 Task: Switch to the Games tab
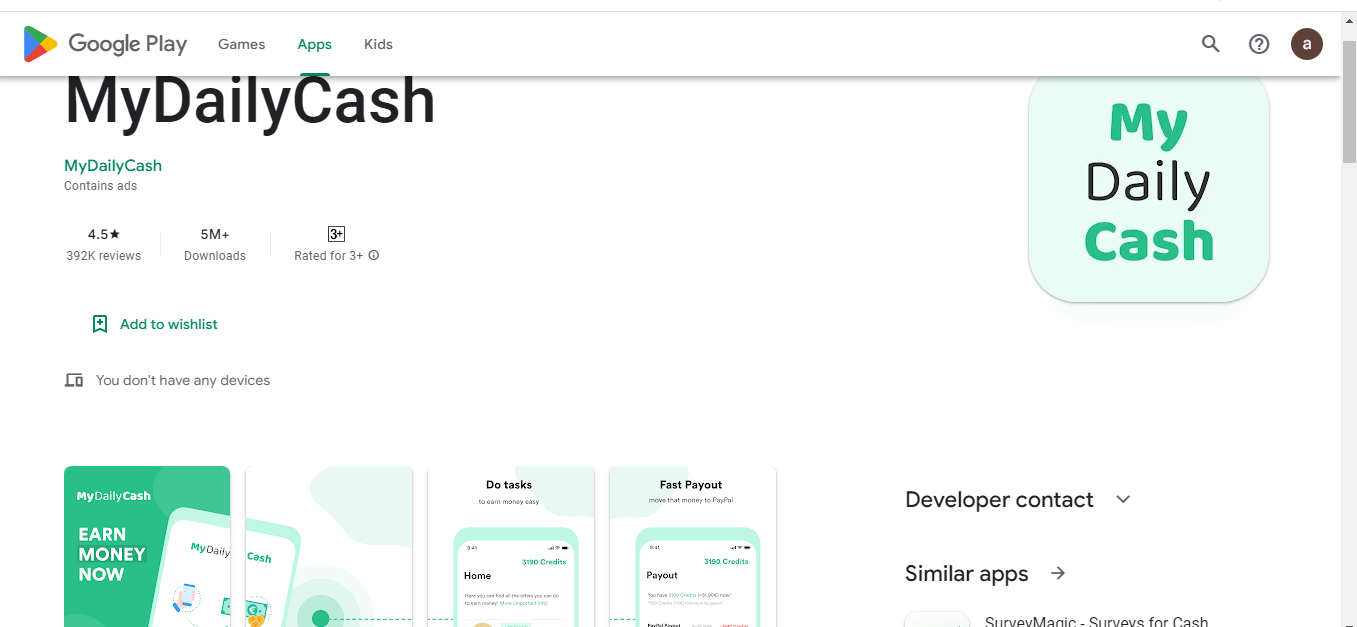pyautogui.click(x=241, y=44)
